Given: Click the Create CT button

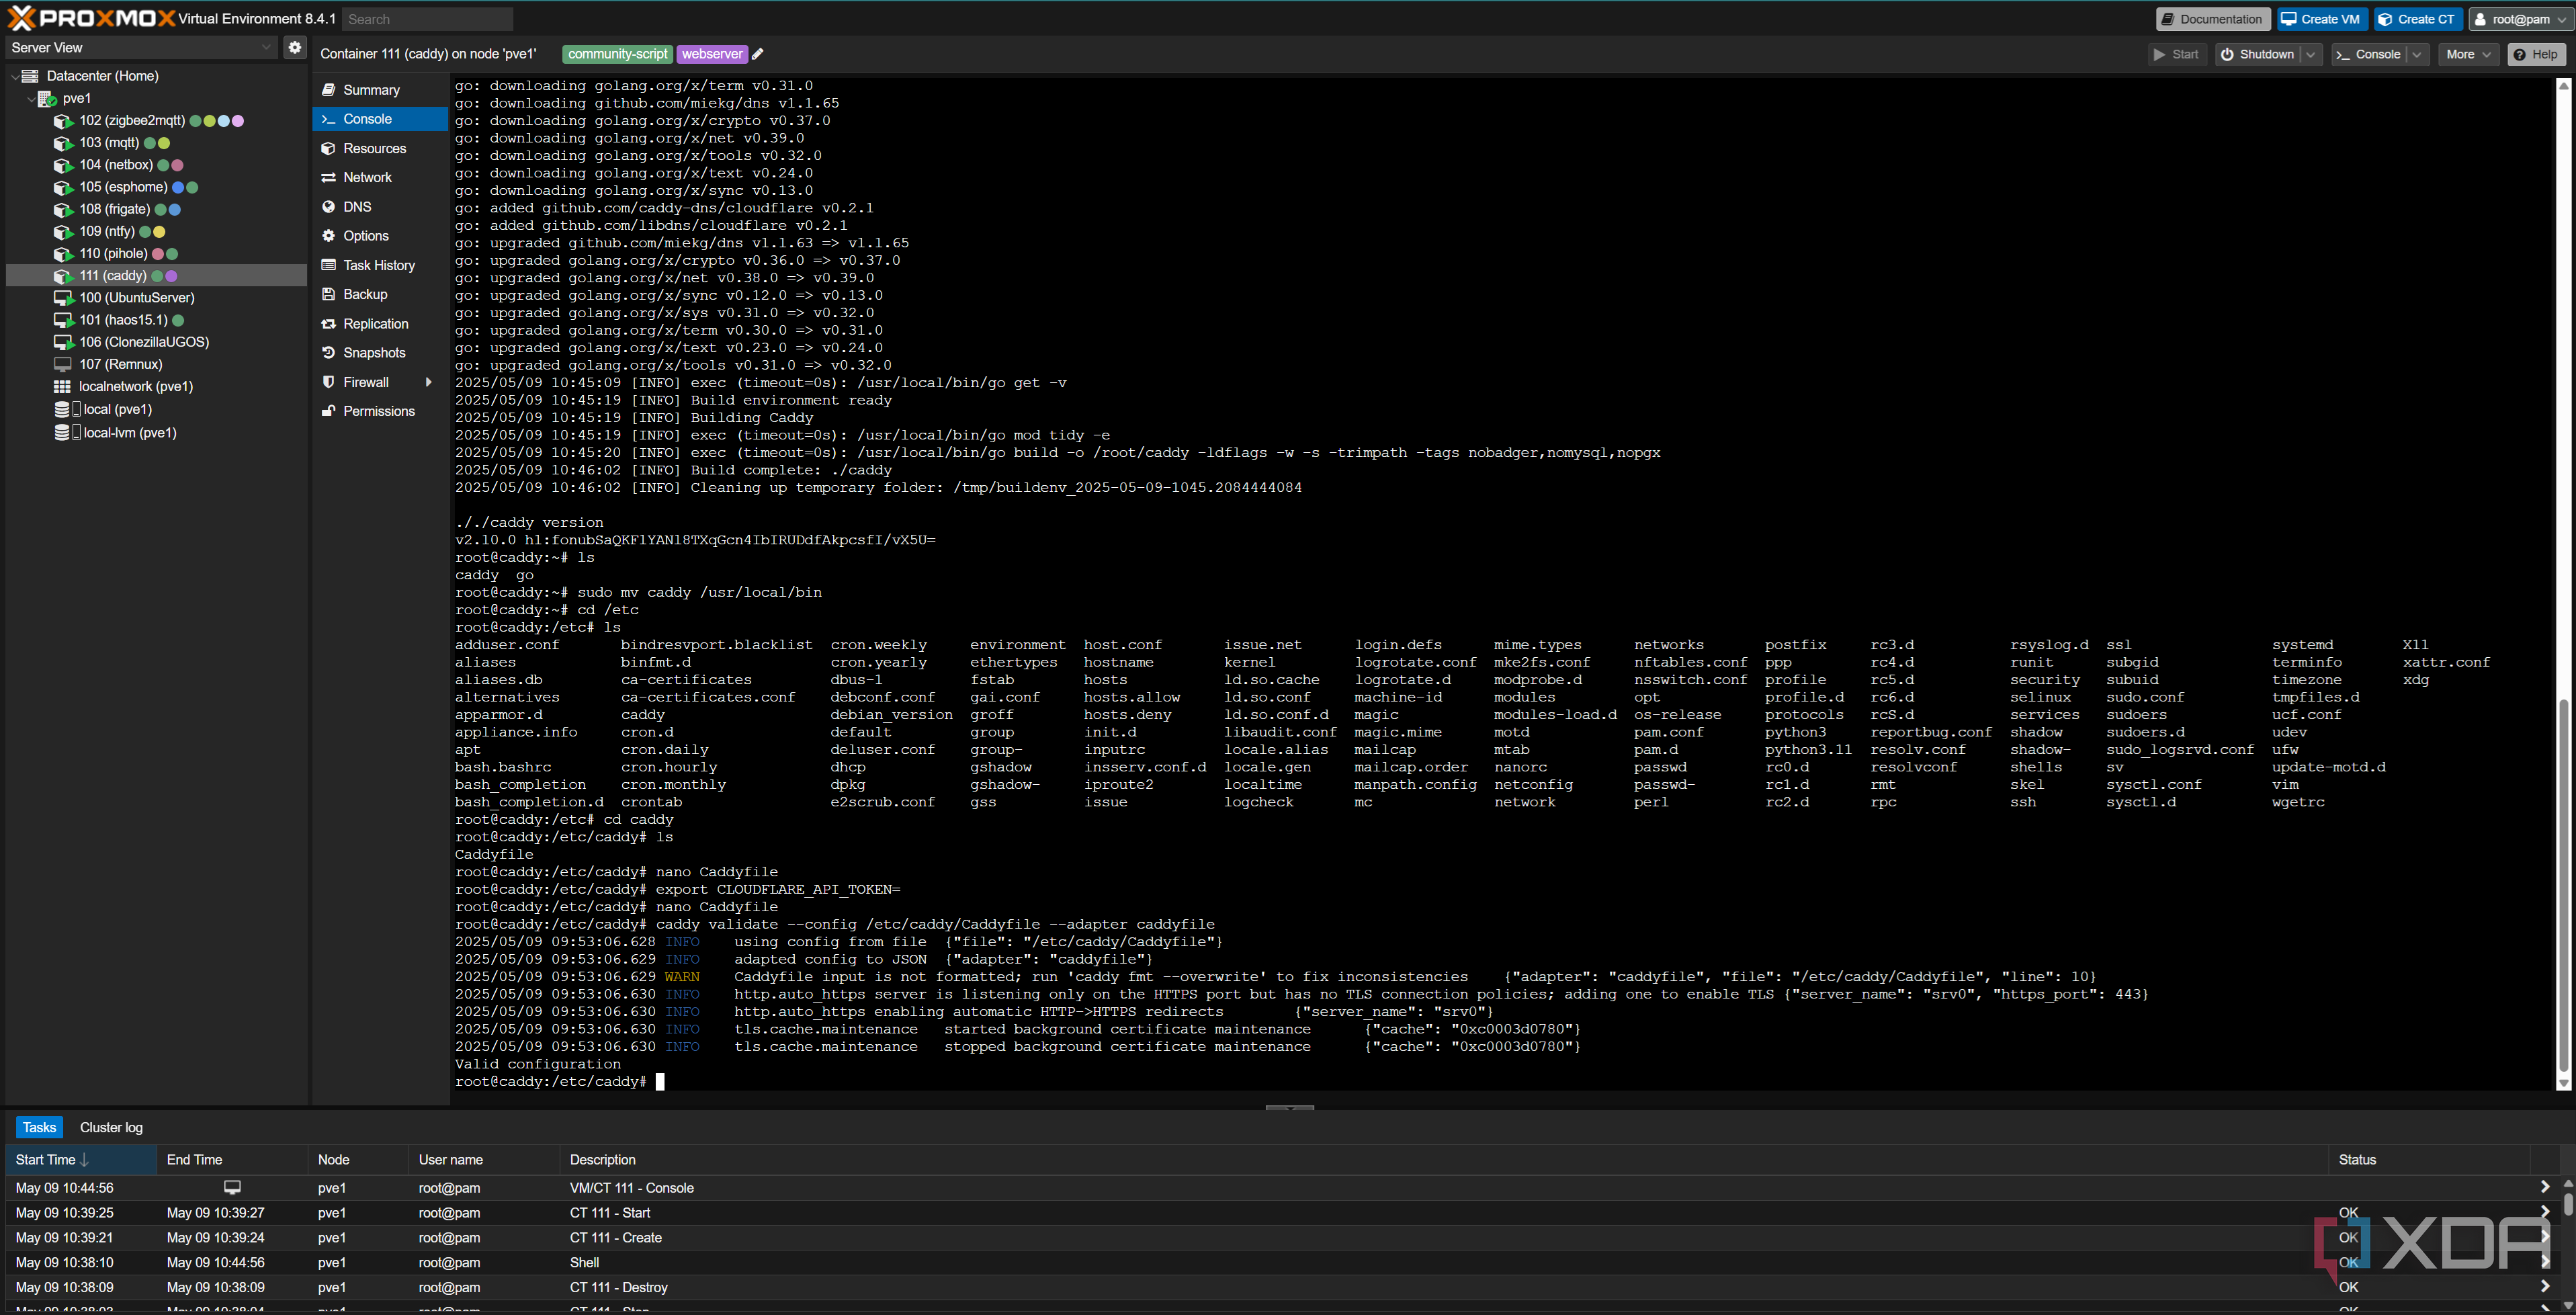Looking at the screenshot, I should coord(2418,19).
